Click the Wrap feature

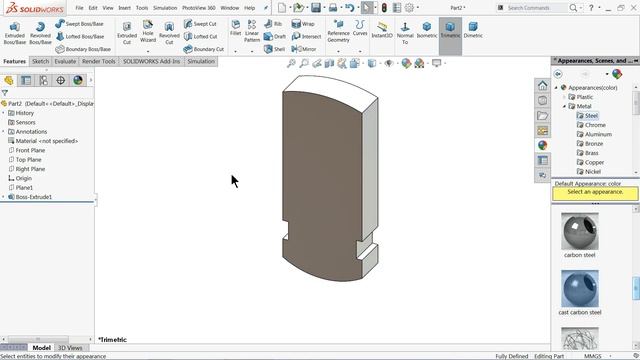coord(303,24)
